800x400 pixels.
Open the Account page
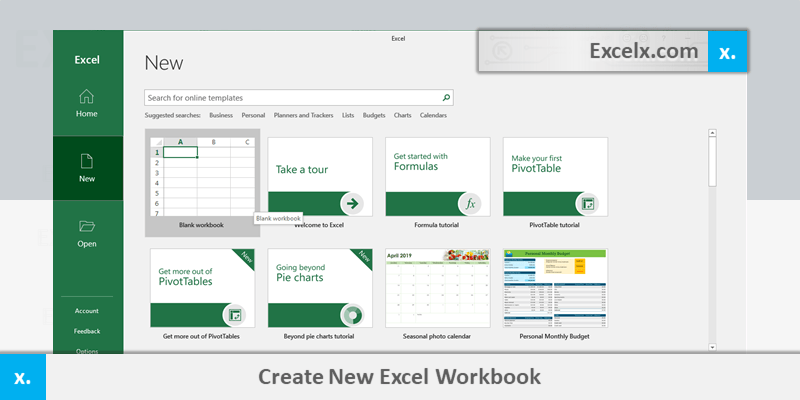pyautogui.click(x=87, y=311)
